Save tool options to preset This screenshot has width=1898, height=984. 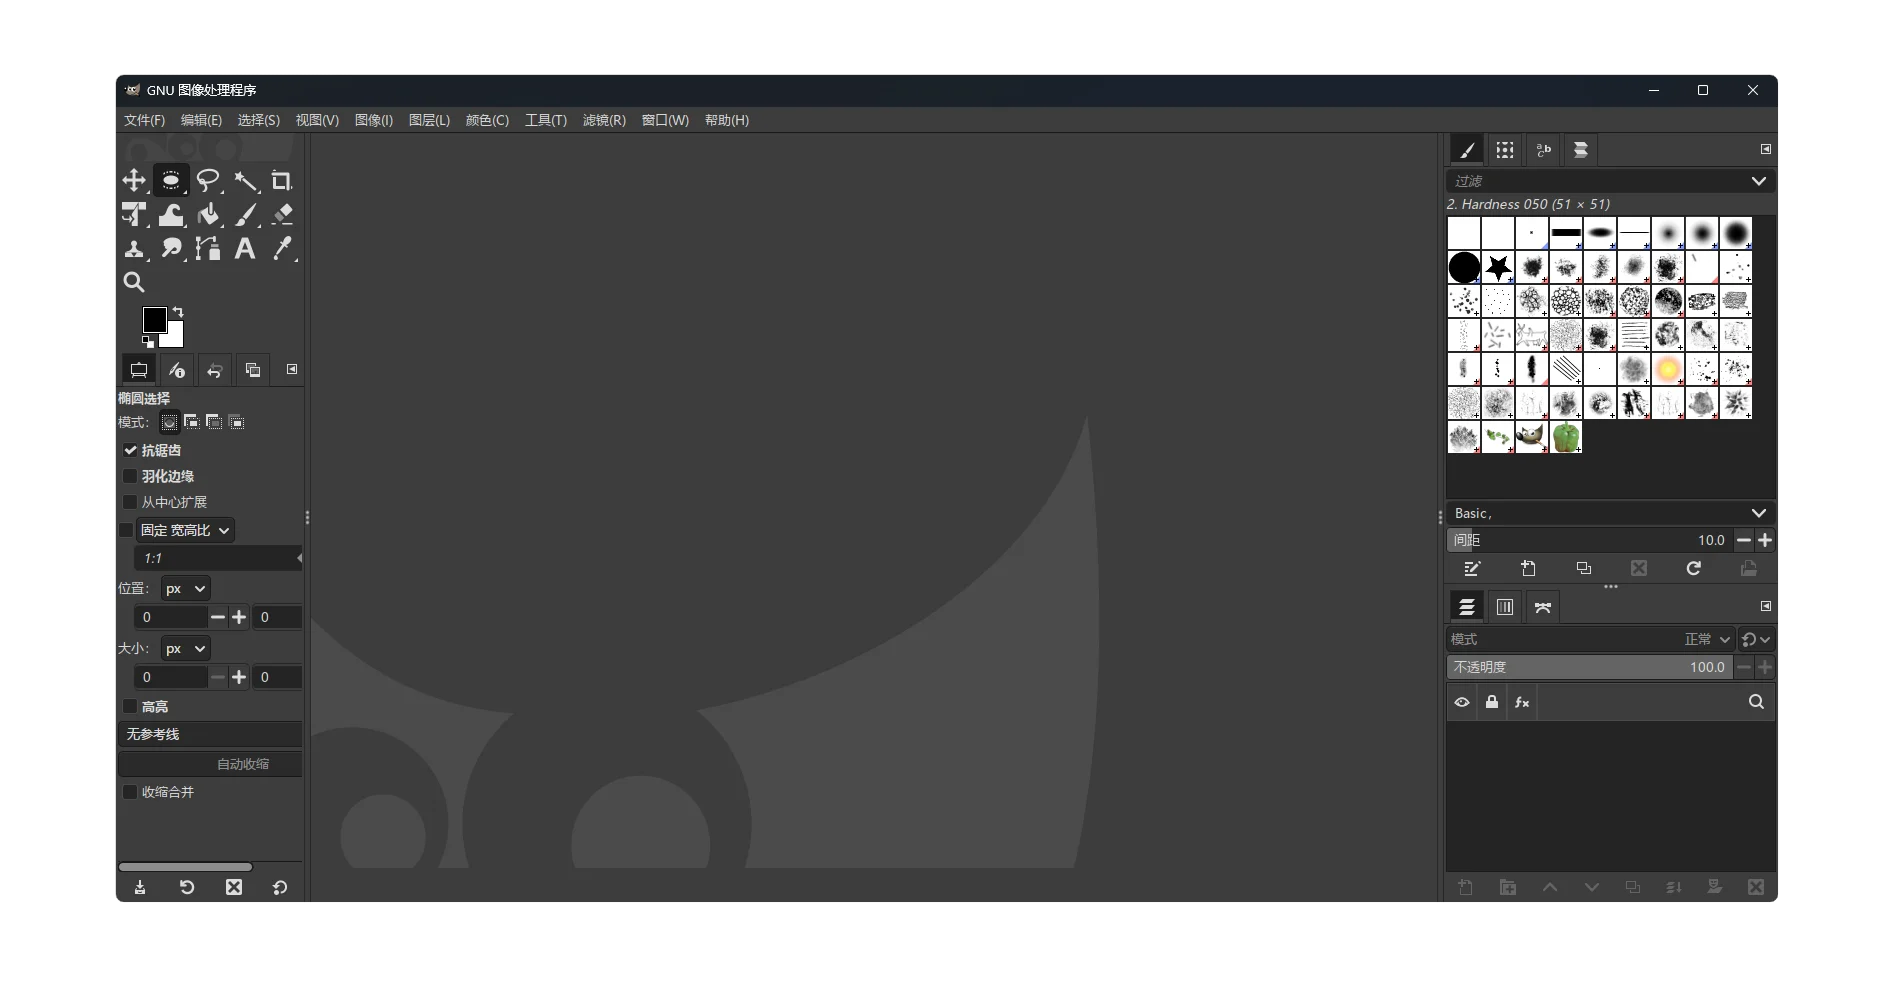140,887
